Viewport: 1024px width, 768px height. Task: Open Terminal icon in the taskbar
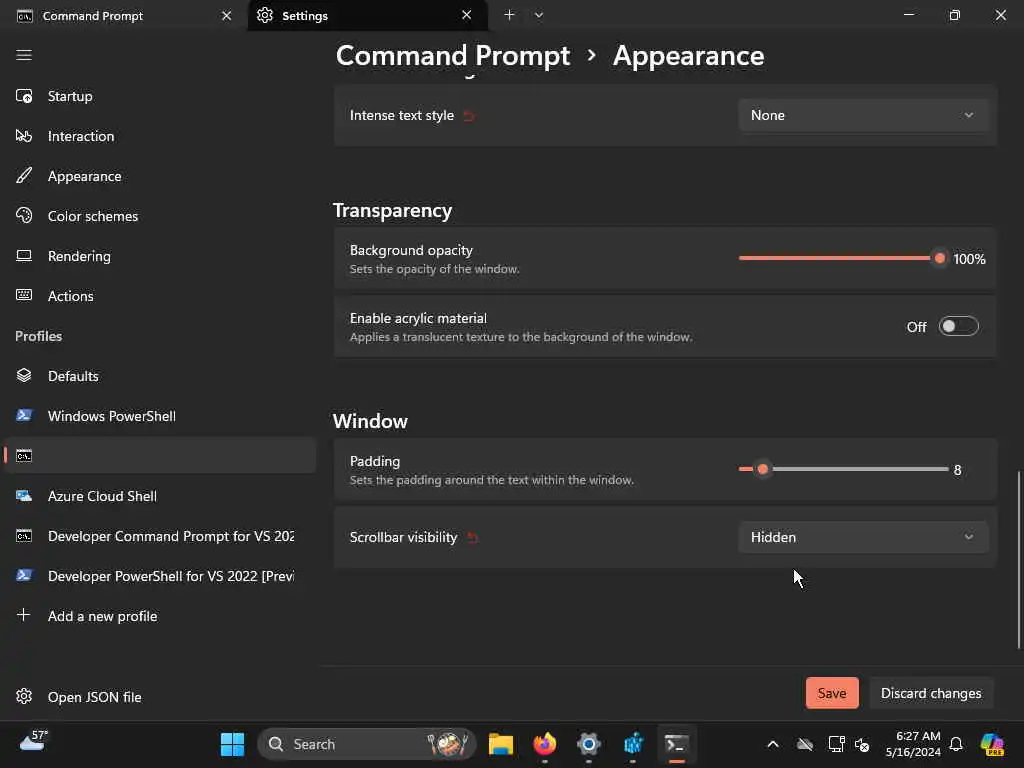(677, 744)
